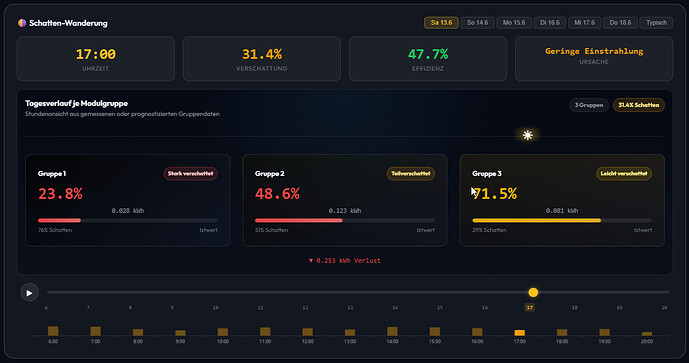Click the Gruppe 2 card title

[270, 174]
